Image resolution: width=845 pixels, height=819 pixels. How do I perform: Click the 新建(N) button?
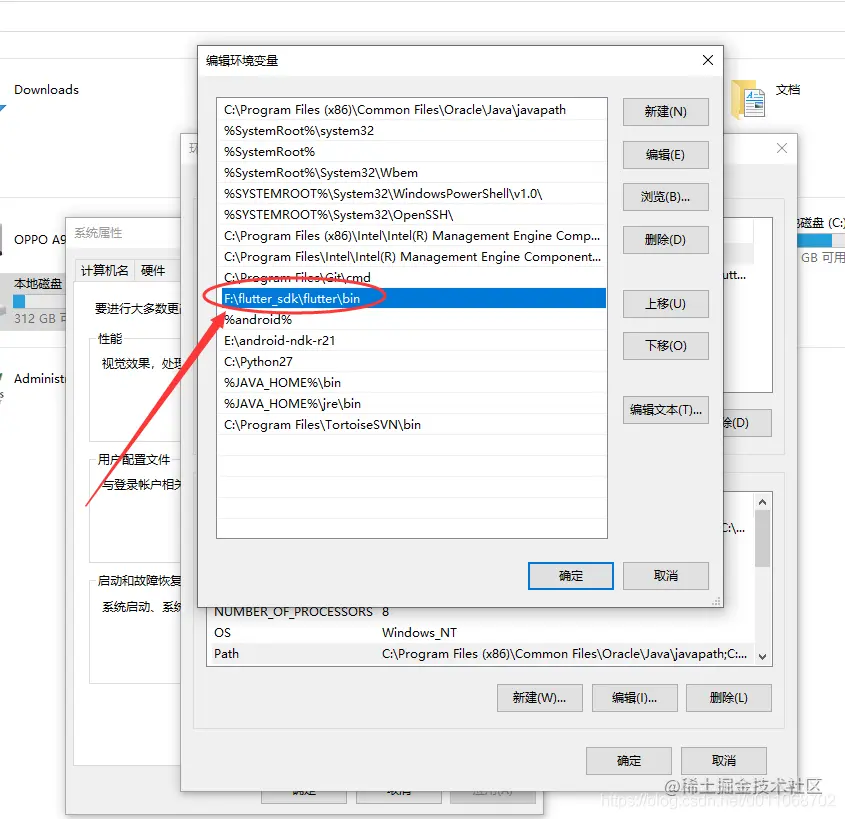click(x=666, y=112)
